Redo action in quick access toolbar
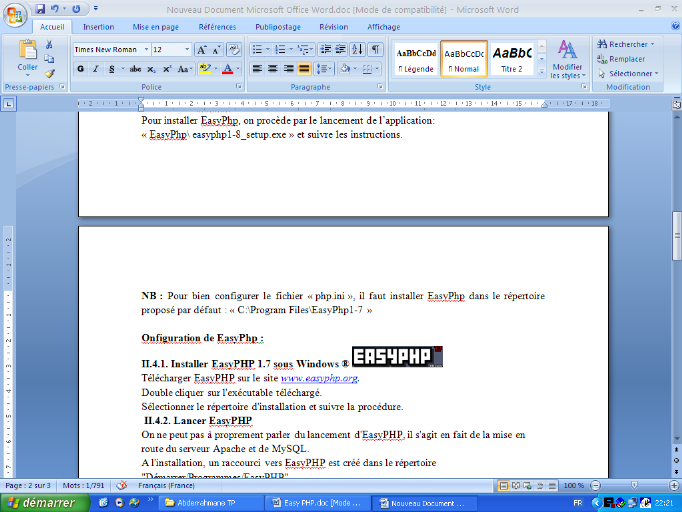The image size is (682, 512). click(x=76, y=9)
